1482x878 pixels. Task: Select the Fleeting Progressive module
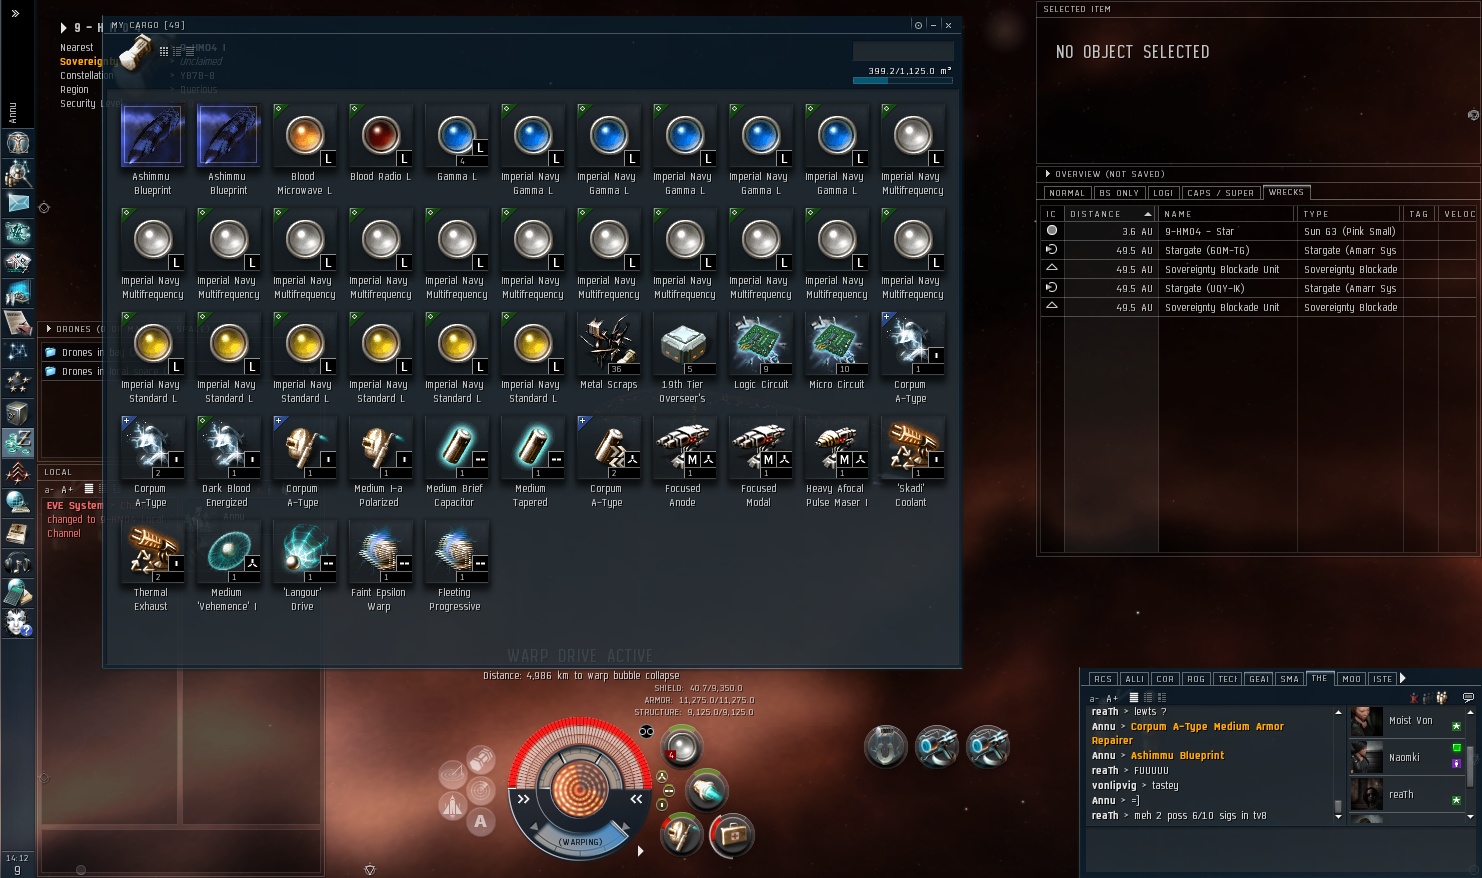456,566
